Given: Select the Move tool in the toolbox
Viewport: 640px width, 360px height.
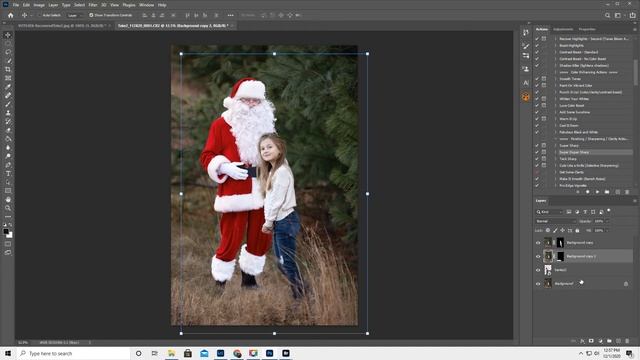Looking at the screenshot, I should click(x=8, y=35).
